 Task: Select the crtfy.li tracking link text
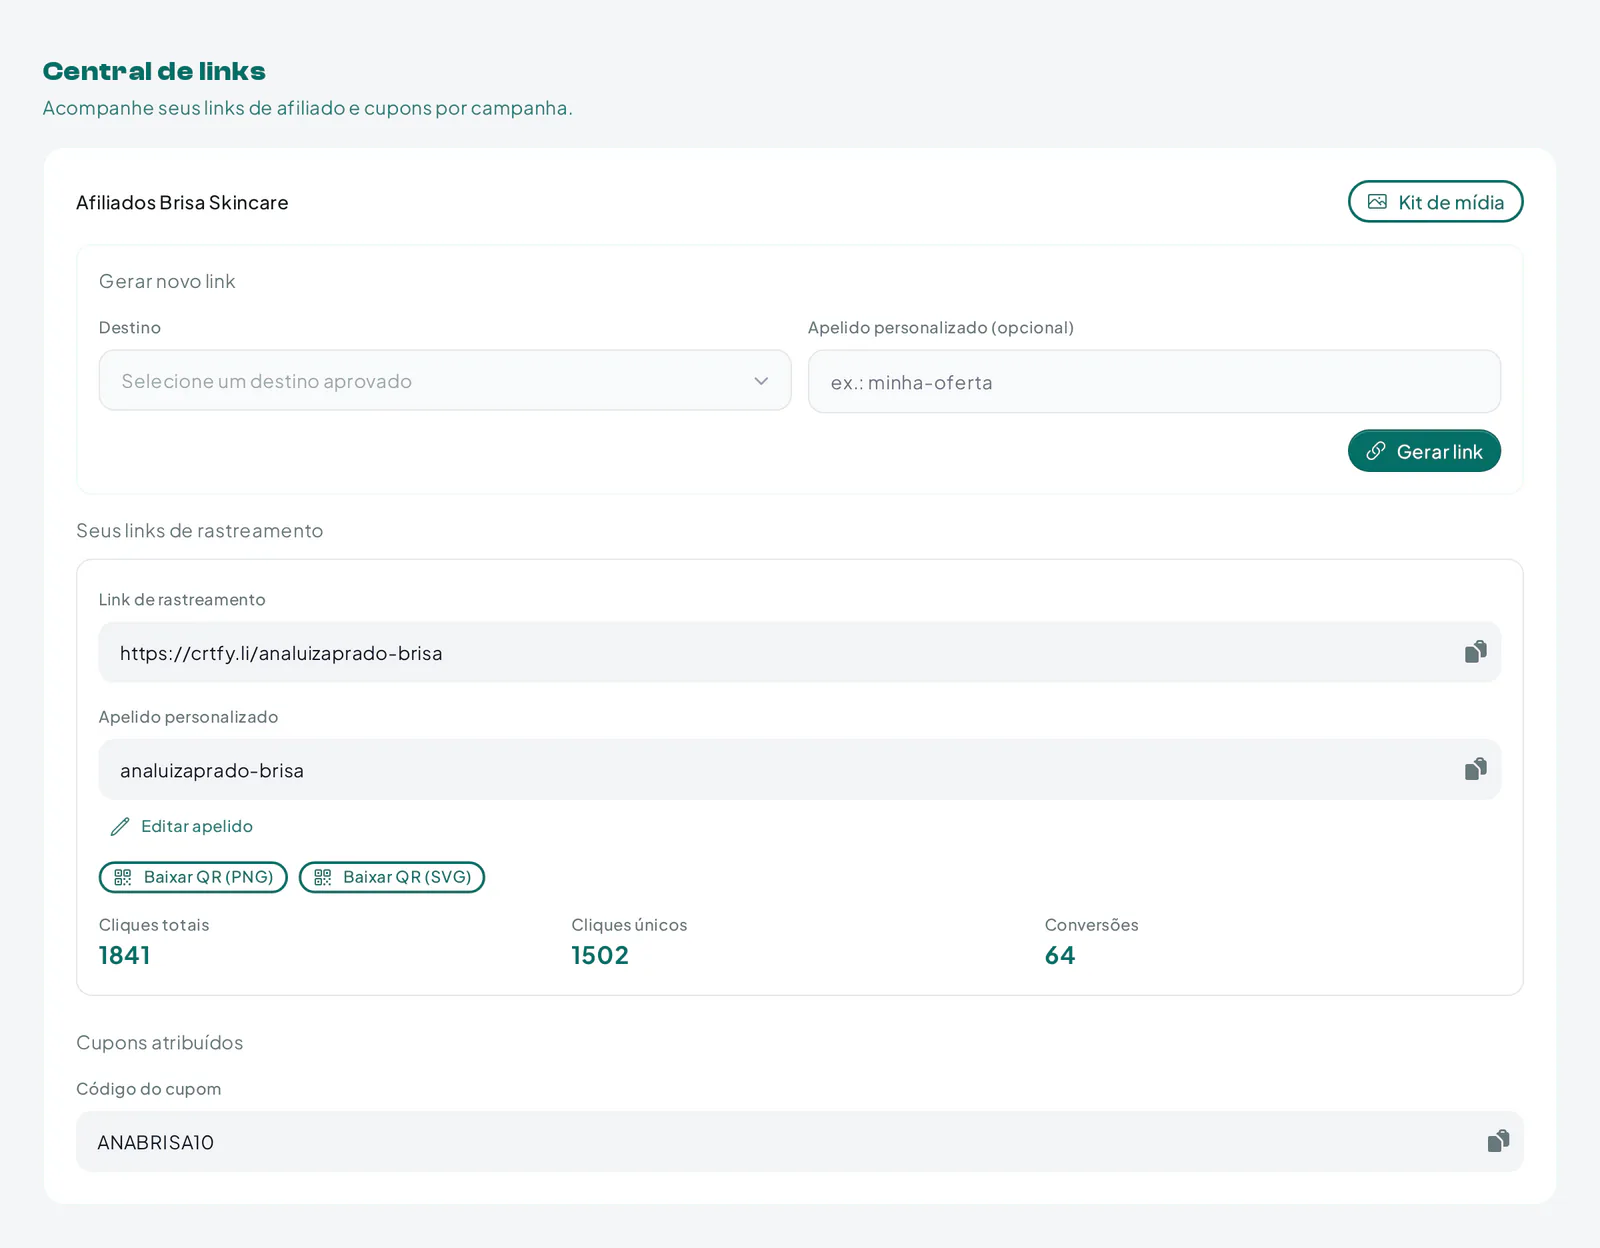tap(281, 653)
